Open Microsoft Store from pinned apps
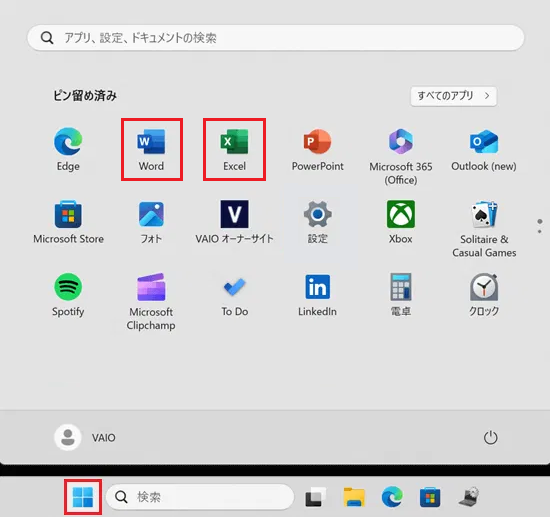This screenshot has height=517, width=550. (x=68, y=222)
